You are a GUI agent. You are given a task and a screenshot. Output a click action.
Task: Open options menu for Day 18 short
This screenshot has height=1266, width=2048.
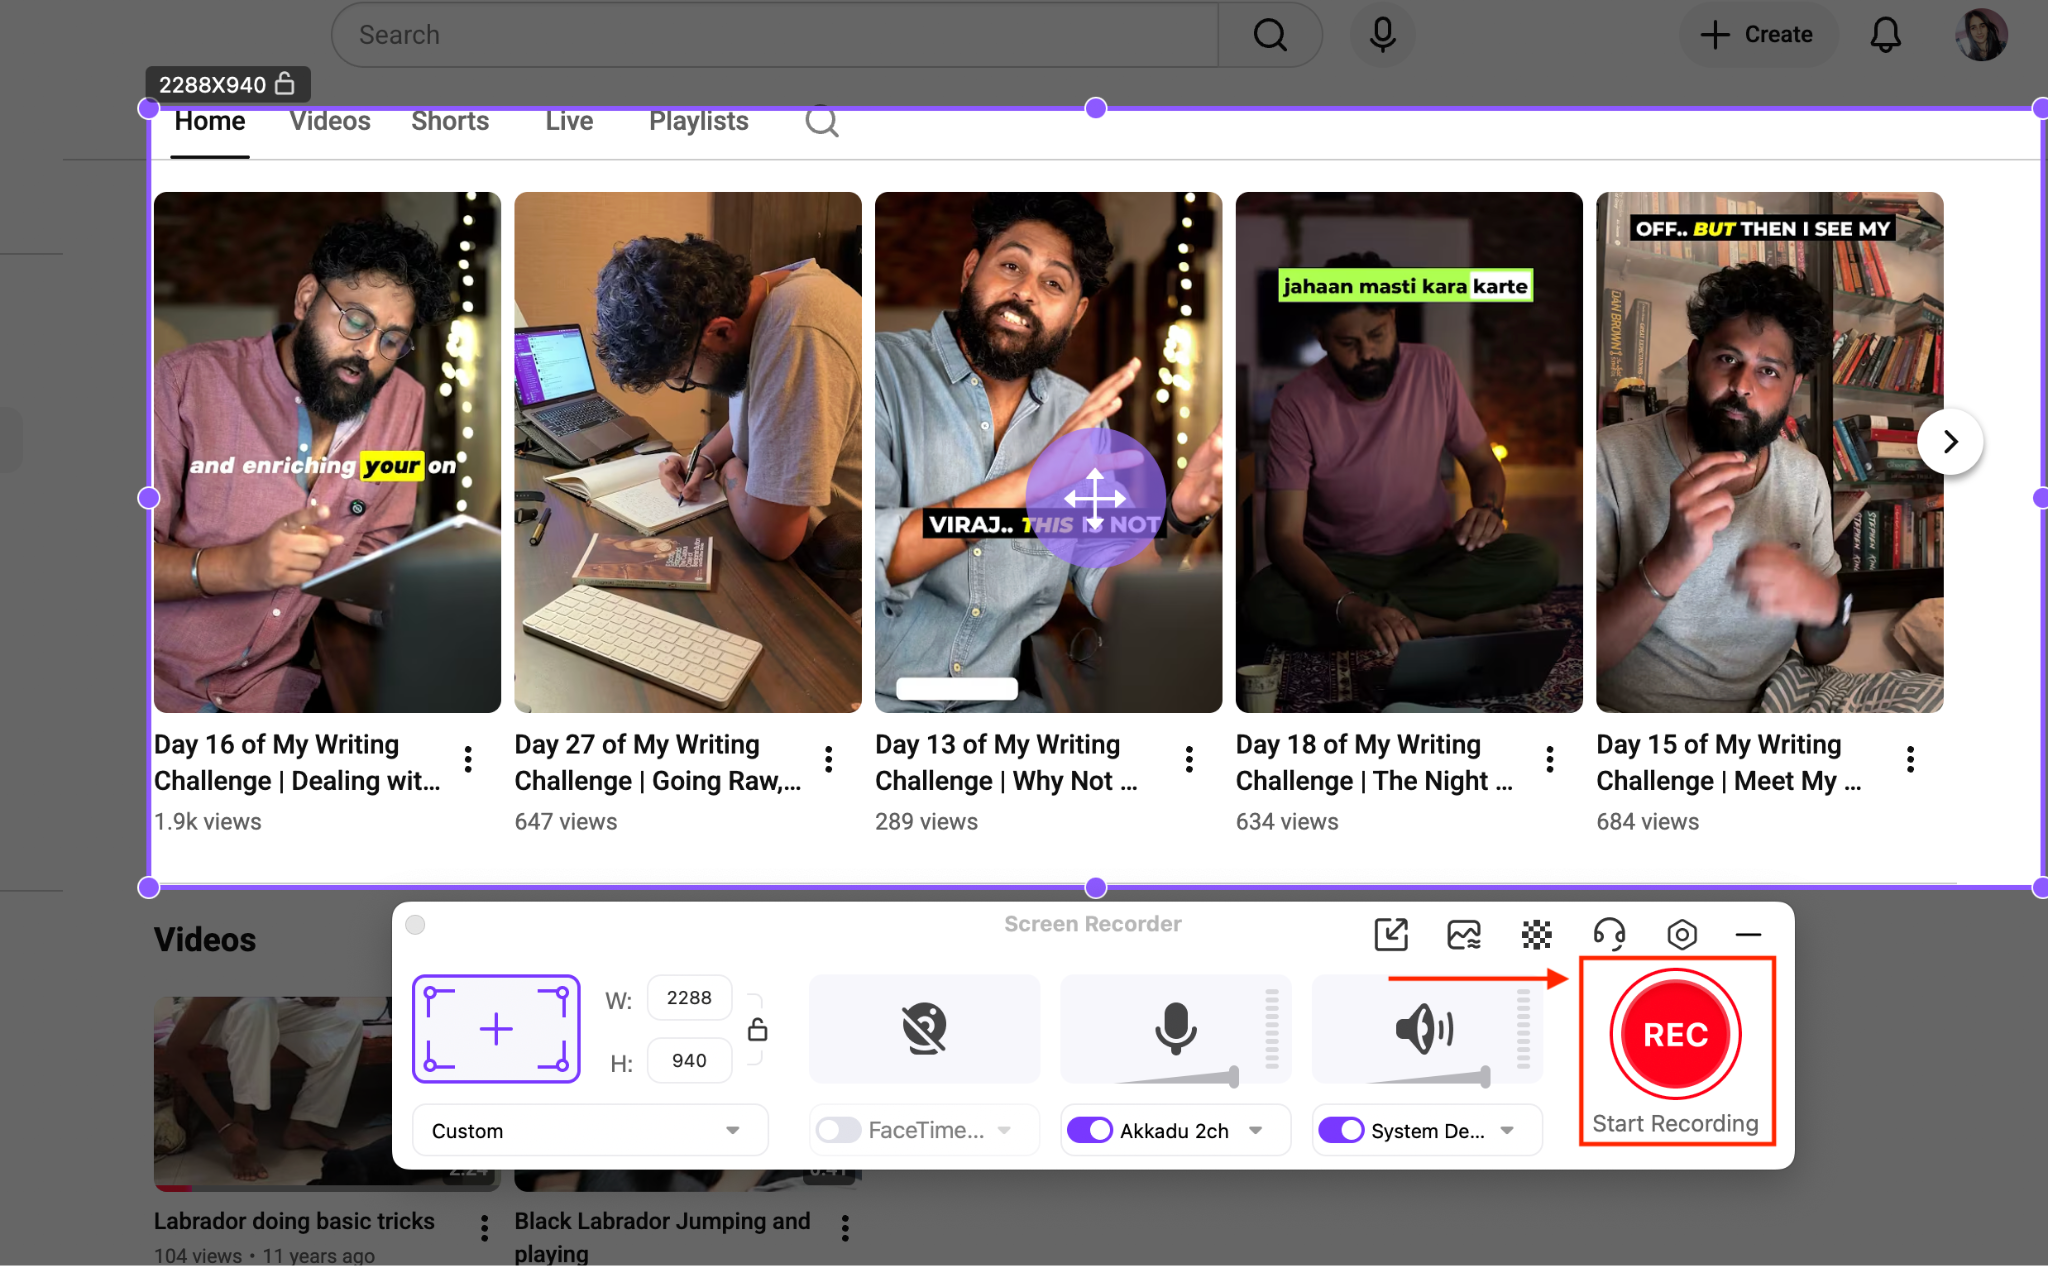point(1550,760)
